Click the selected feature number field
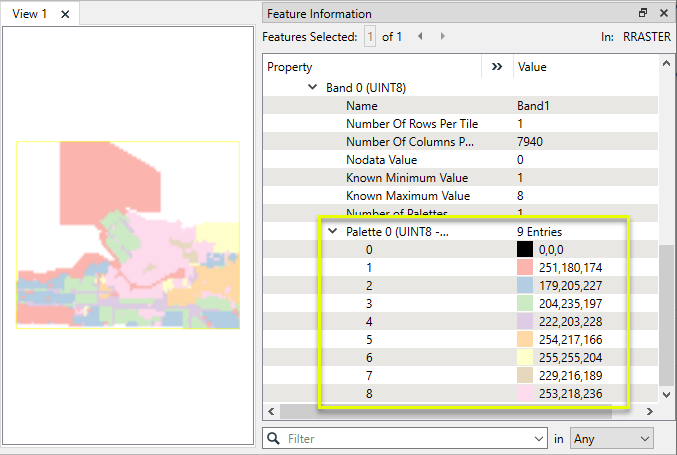The height and width of the screenshot is (455, 677). (370, 37)
